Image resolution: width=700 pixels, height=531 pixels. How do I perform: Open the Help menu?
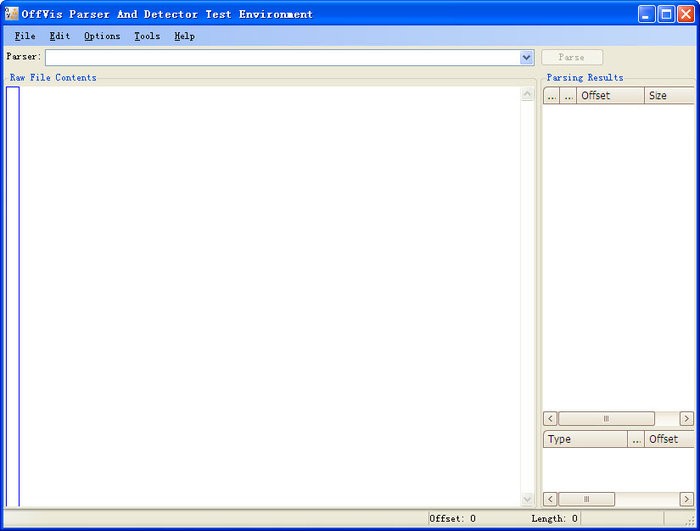[184, 36]
